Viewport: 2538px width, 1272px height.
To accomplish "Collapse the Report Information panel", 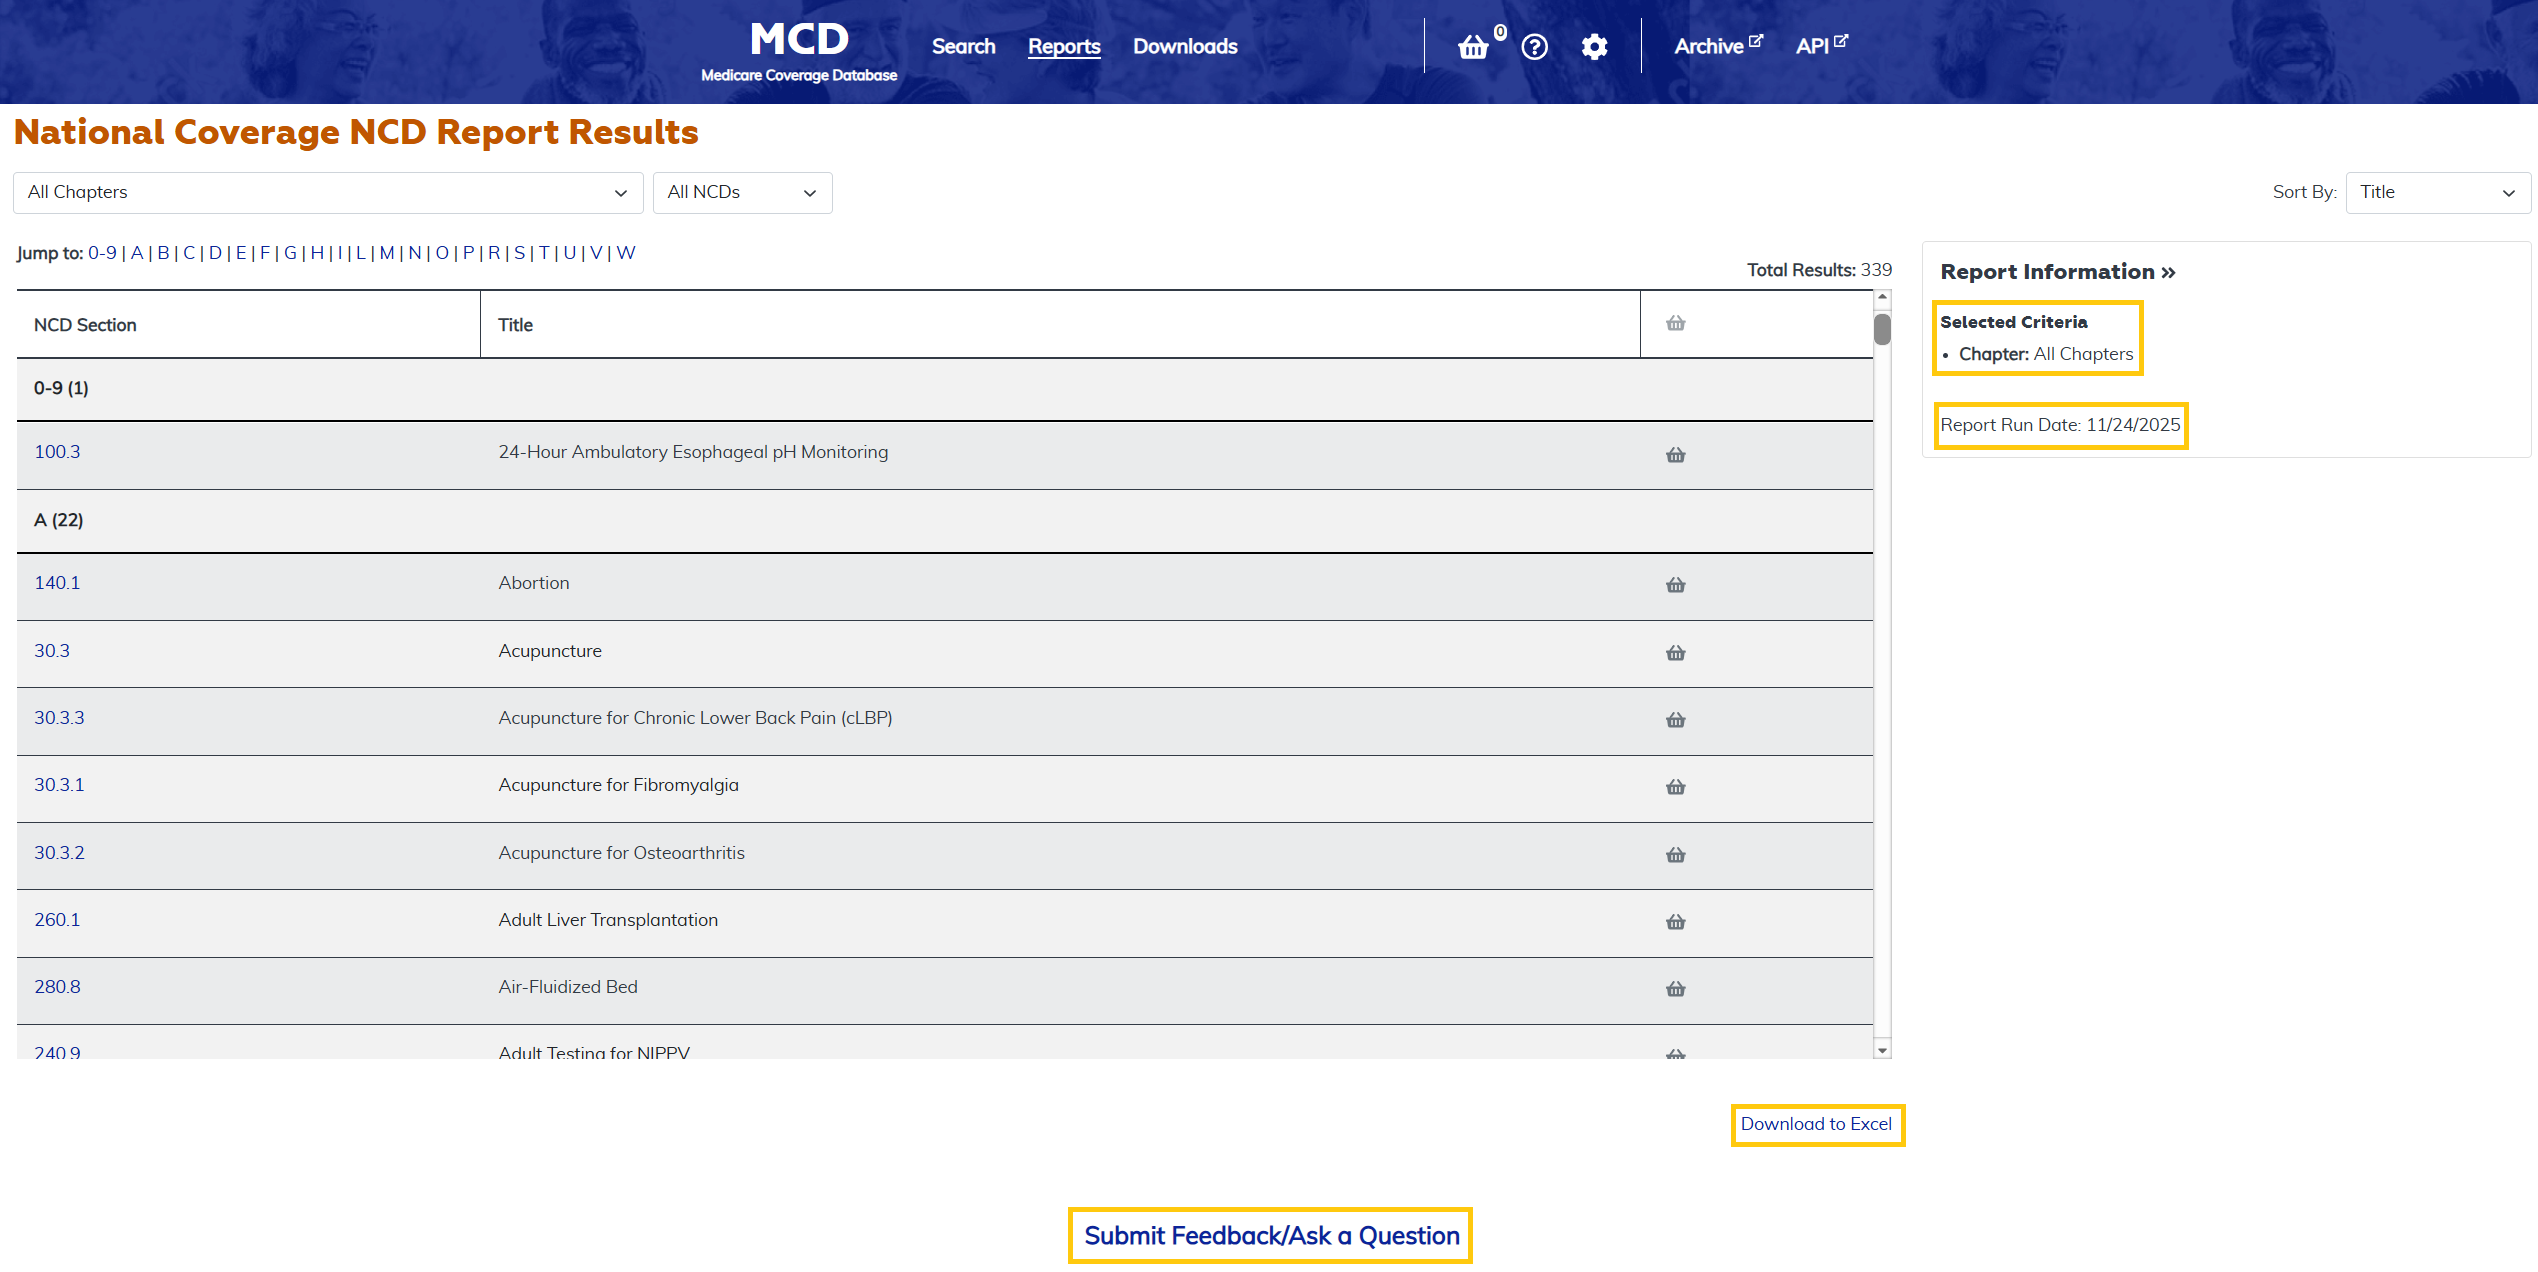I will coord(2057,272).
